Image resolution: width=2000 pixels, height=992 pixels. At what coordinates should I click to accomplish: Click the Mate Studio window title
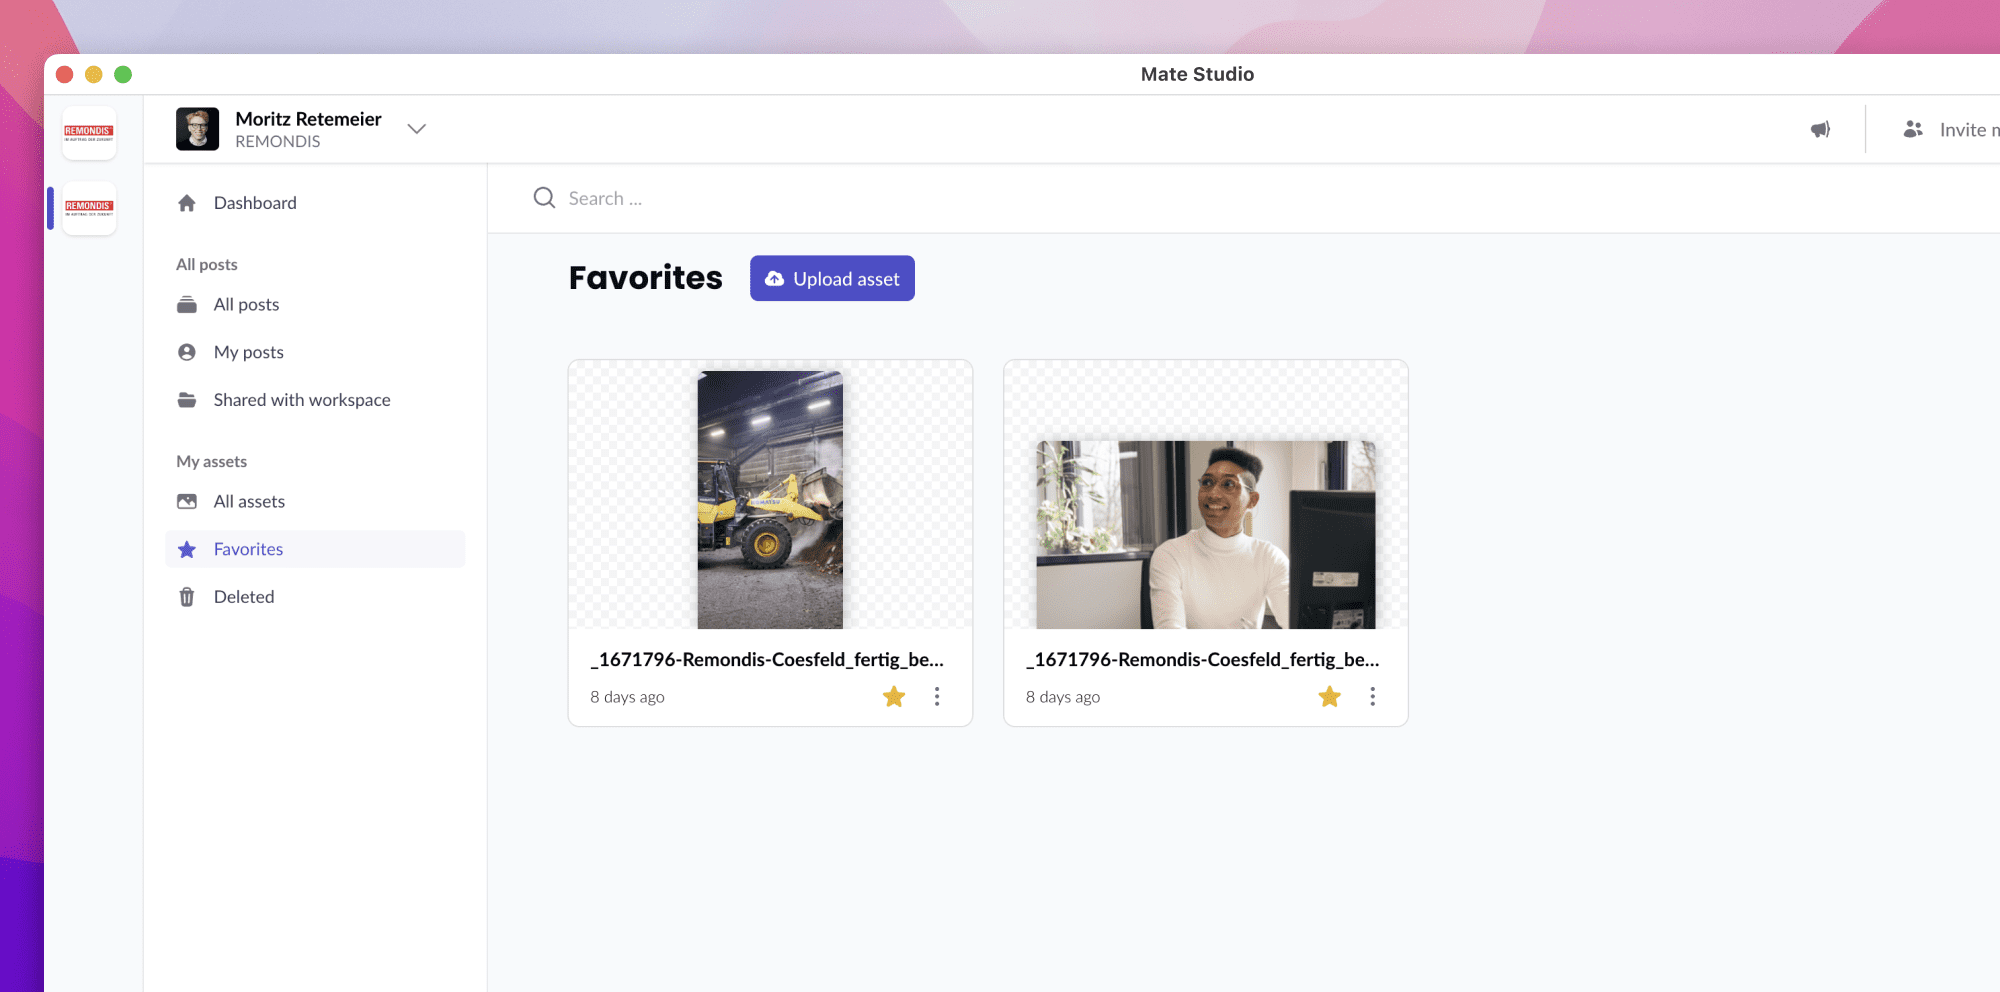(1197, 74)
